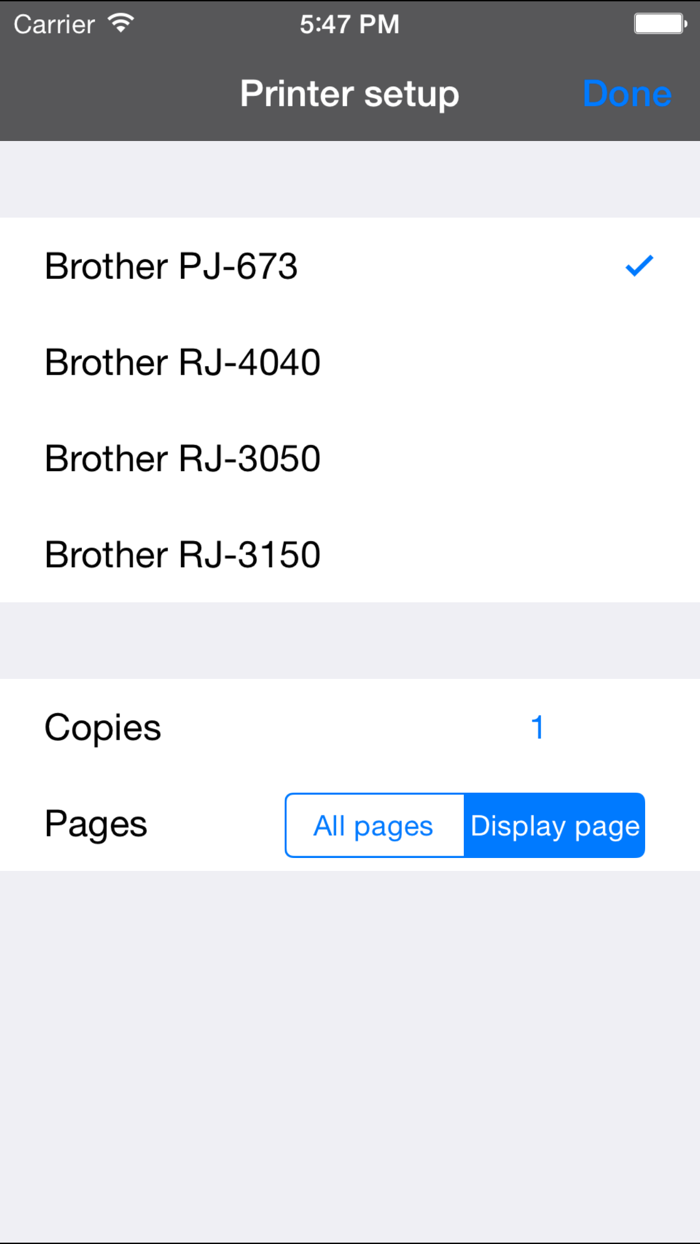Tap the Pages label
This screenshot has width=700, height=1244.
(95, 824)
